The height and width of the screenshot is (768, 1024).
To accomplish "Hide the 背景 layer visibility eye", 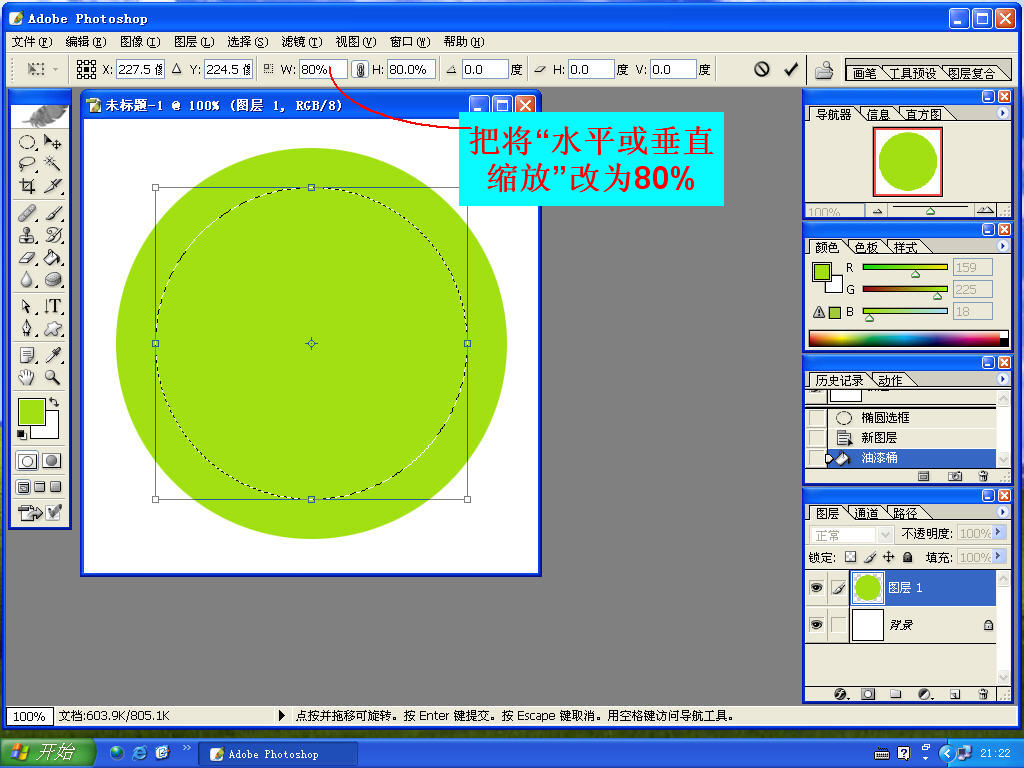I will tap(816, 625).
